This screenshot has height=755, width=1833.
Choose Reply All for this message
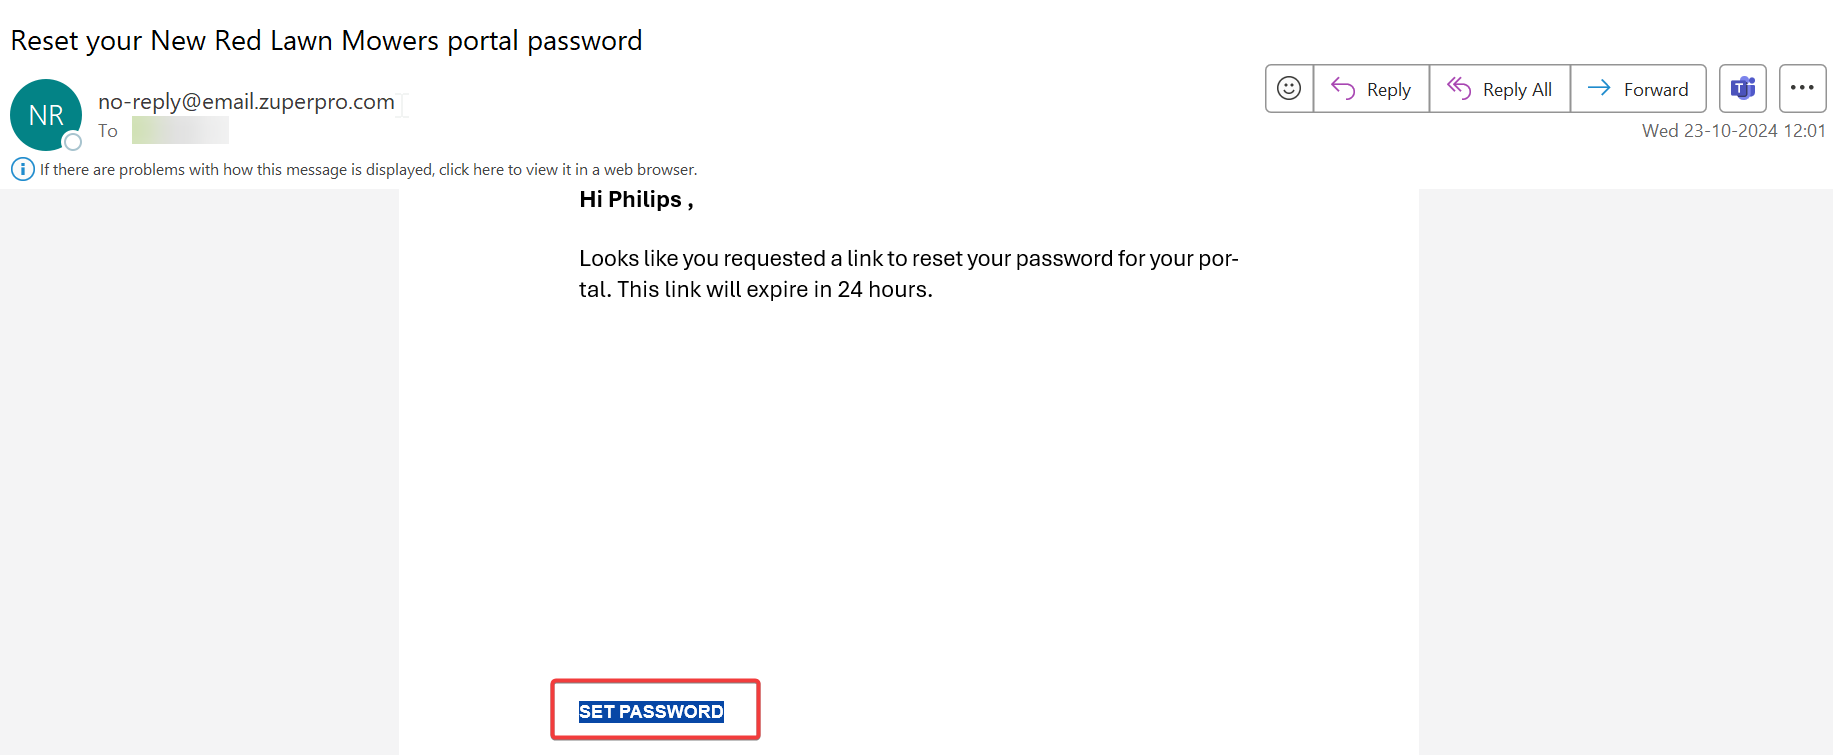point(1516,90)
